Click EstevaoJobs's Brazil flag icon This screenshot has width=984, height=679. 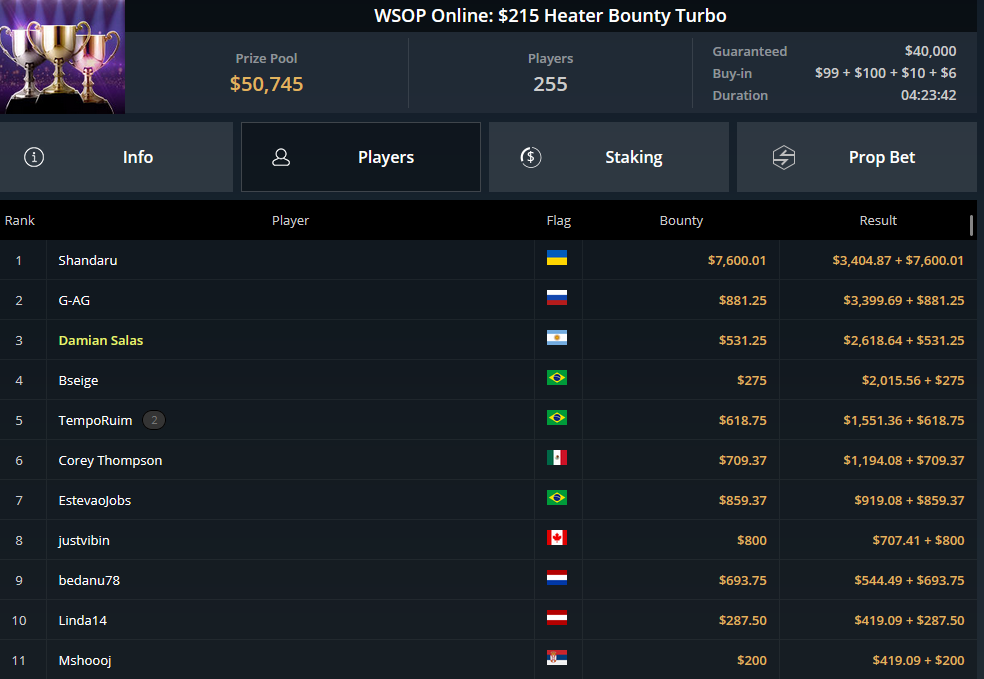[557, 498]
